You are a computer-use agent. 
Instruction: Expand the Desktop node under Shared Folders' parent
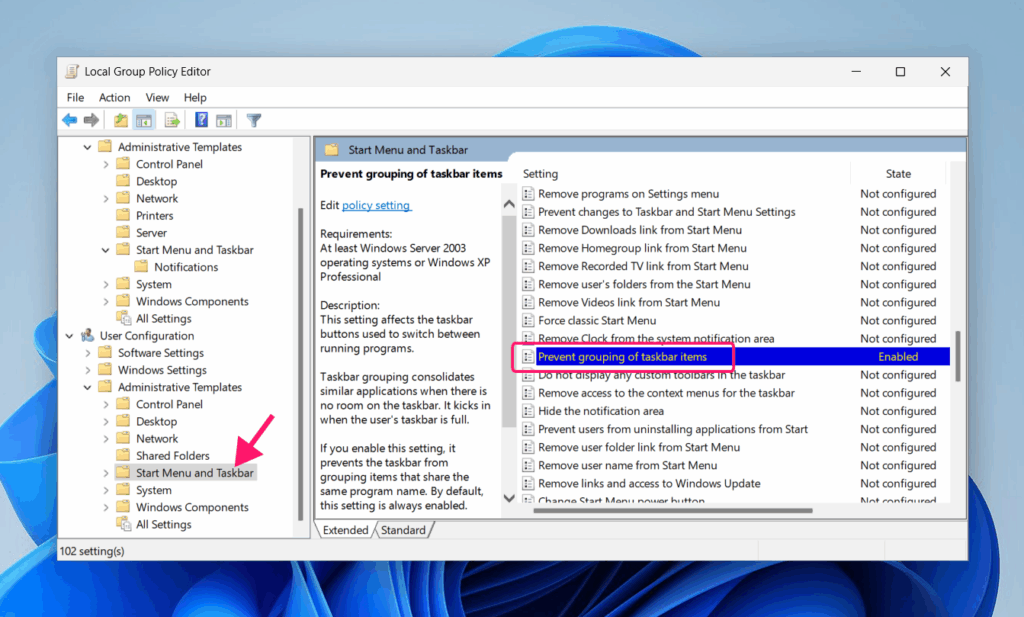coord(106,421)
